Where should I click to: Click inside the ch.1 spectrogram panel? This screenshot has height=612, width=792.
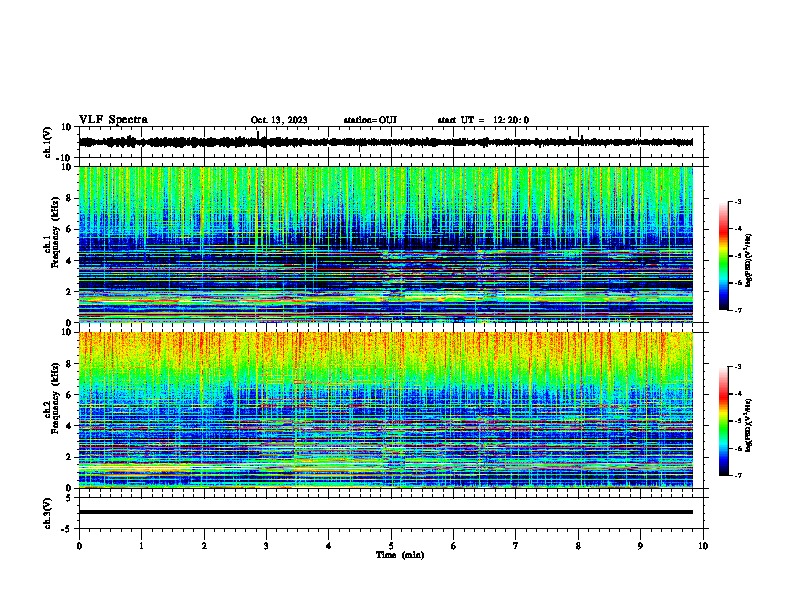point(386,244)
